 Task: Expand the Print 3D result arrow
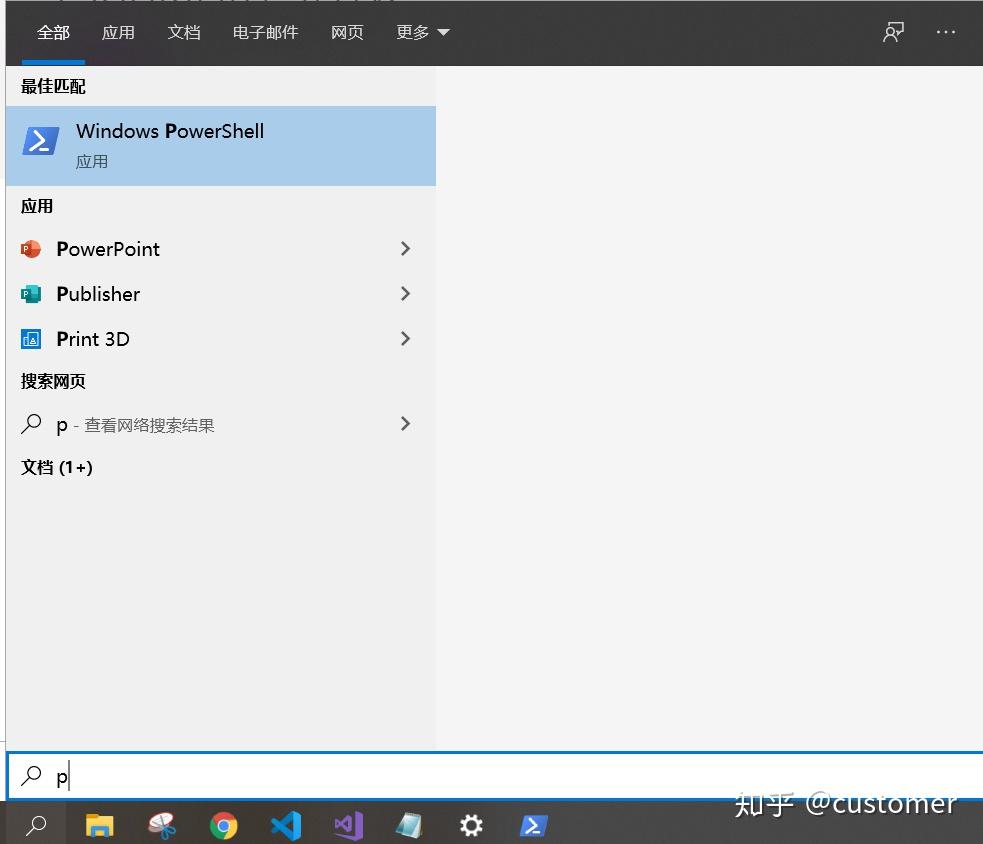(405, 339)
